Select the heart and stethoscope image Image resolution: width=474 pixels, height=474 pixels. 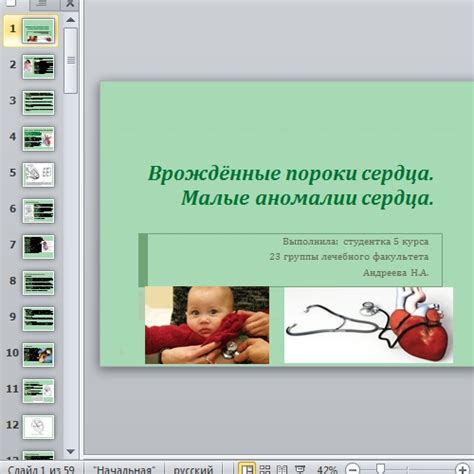(x=368, y=325)
